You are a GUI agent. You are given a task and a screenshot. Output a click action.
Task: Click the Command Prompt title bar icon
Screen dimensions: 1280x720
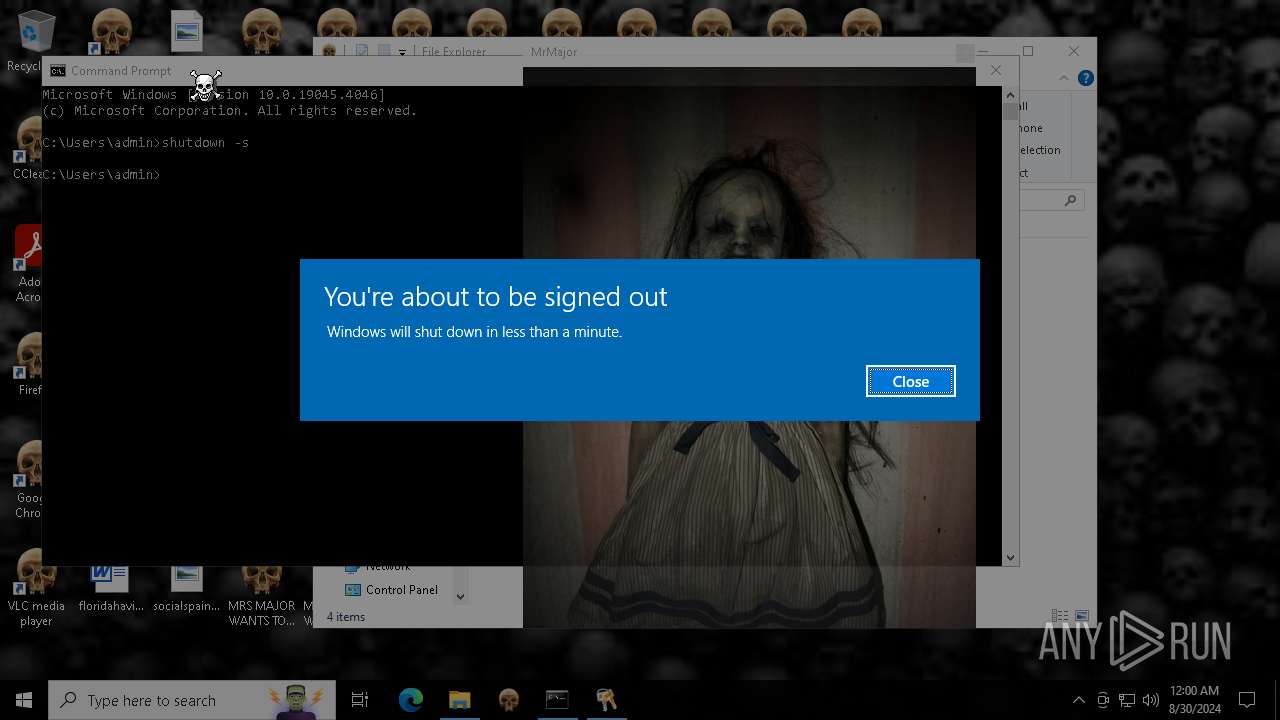click(58, 71)
